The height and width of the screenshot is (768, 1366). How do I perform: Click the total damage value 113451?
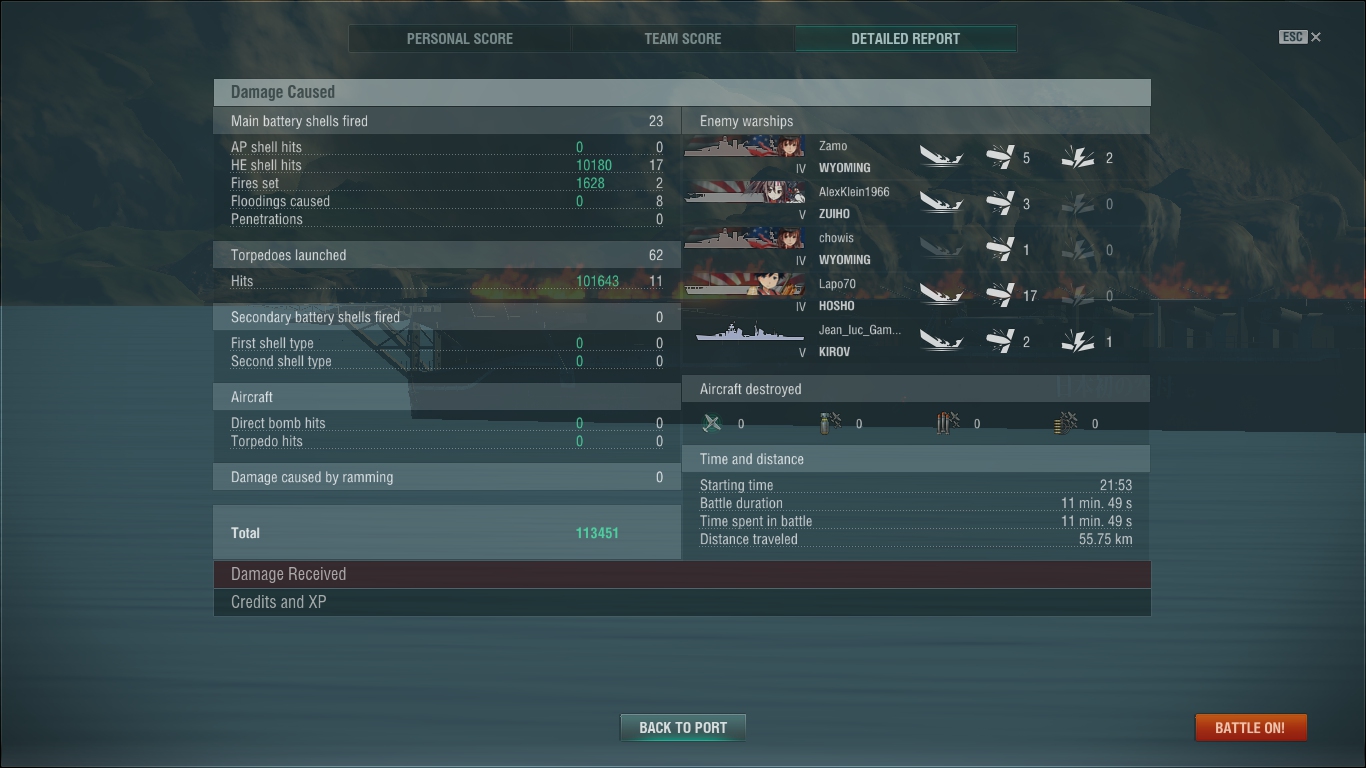597,533
